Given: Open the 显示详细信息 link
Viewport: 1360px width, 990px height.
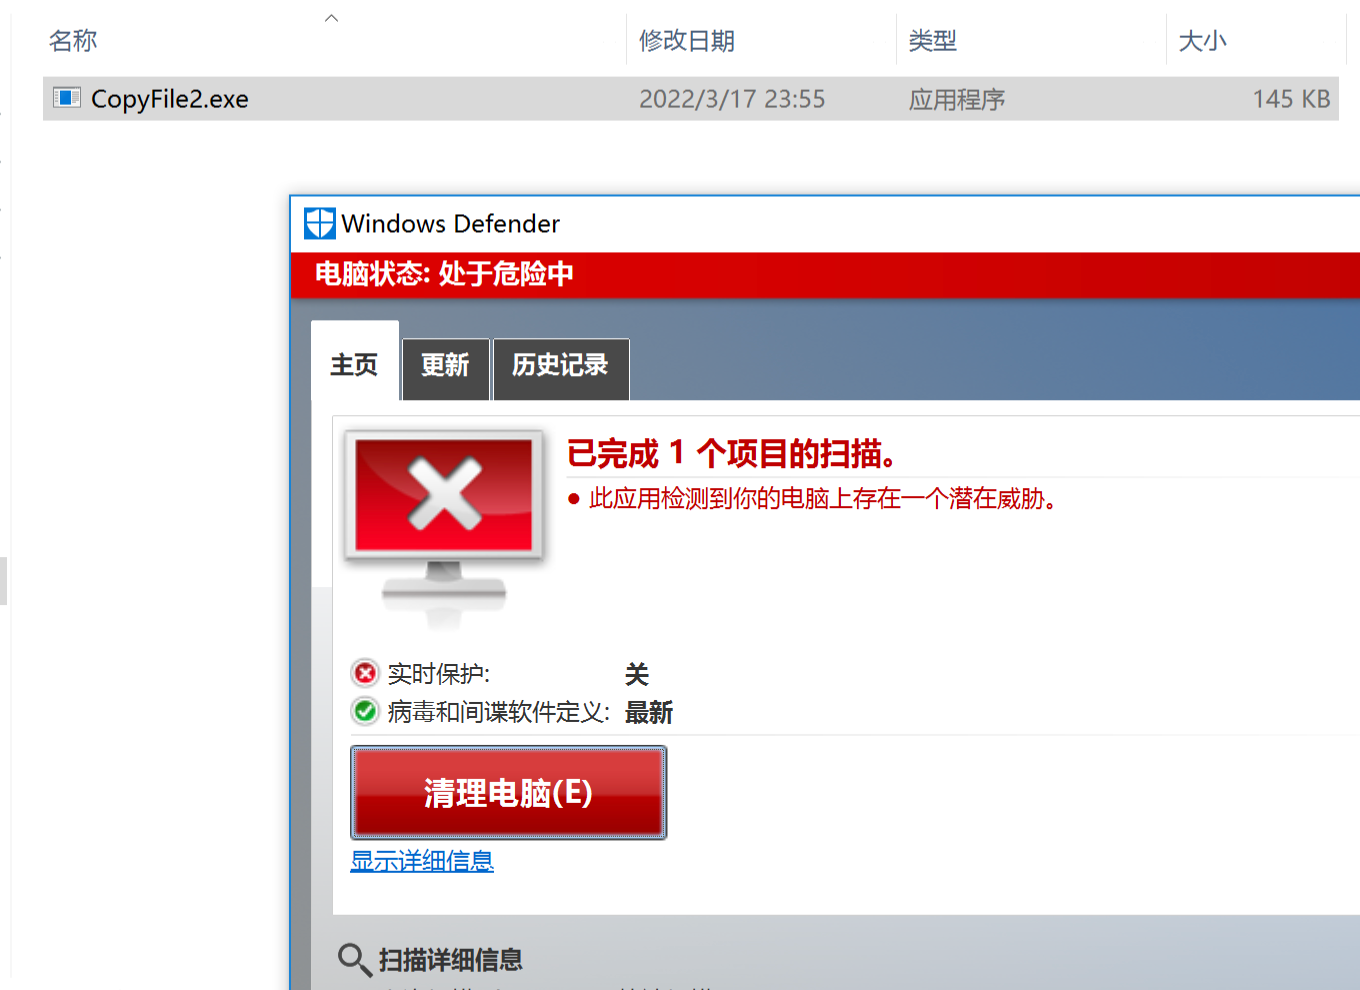Looking at the screenshot, I should pos(422,860).
